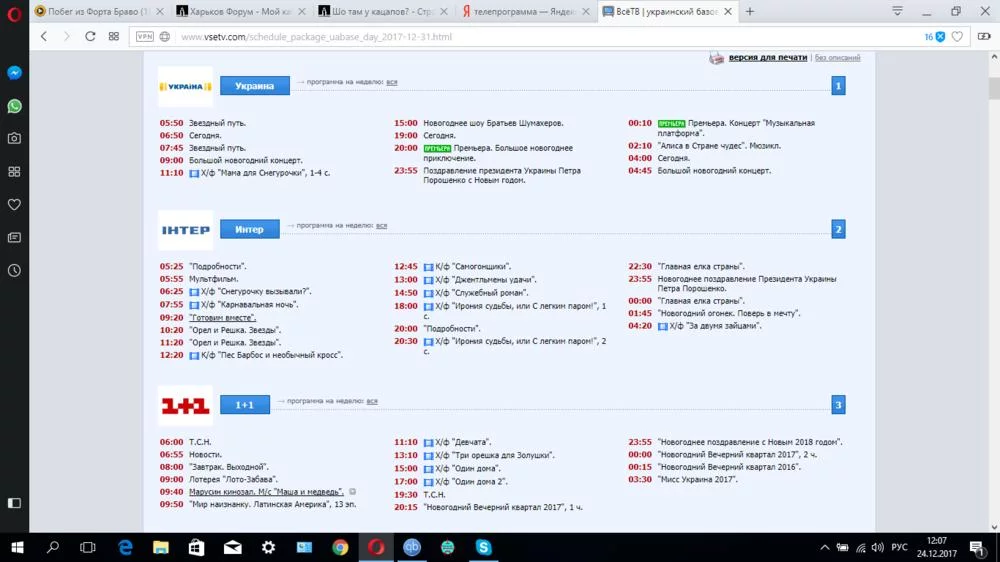Open Bookmarks heart in the sidebar
The image size is (1000, 562).
[x=14, y=205]
